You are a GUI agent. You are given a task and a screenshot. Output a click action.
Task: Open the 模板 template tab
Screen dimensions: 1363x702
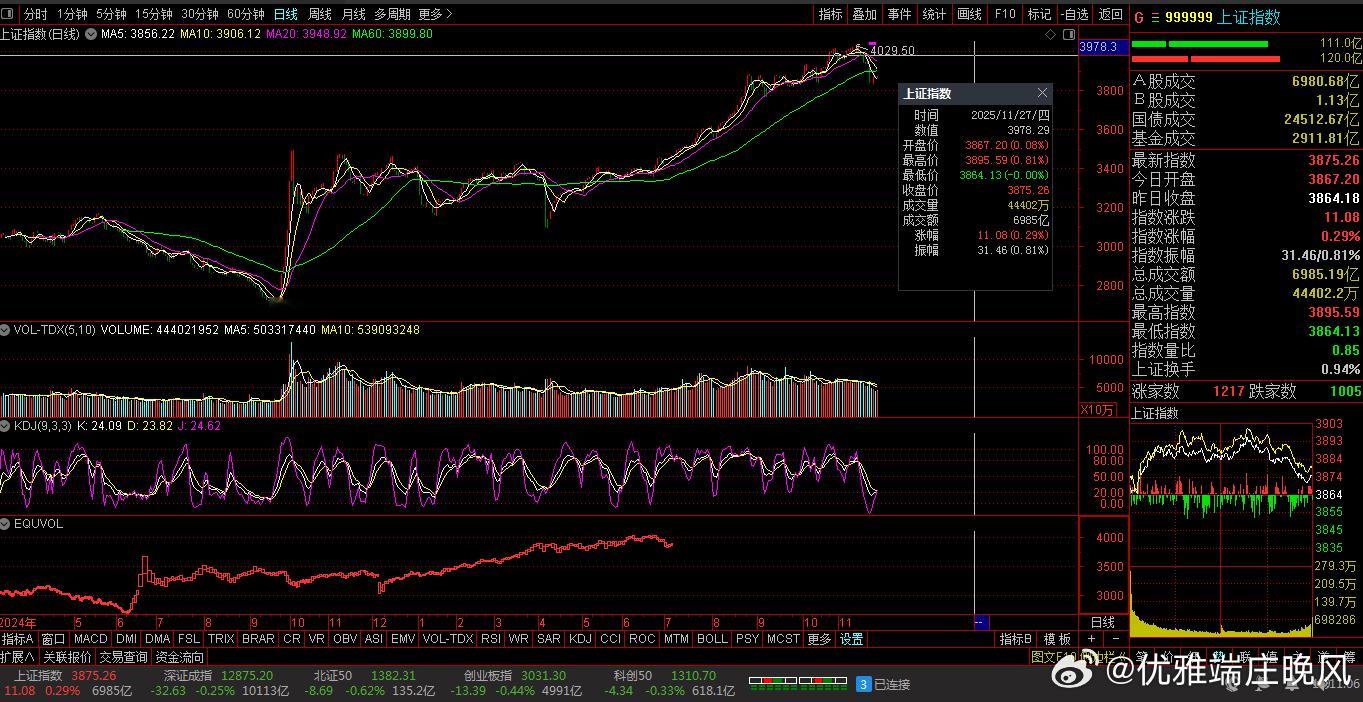1057,639
